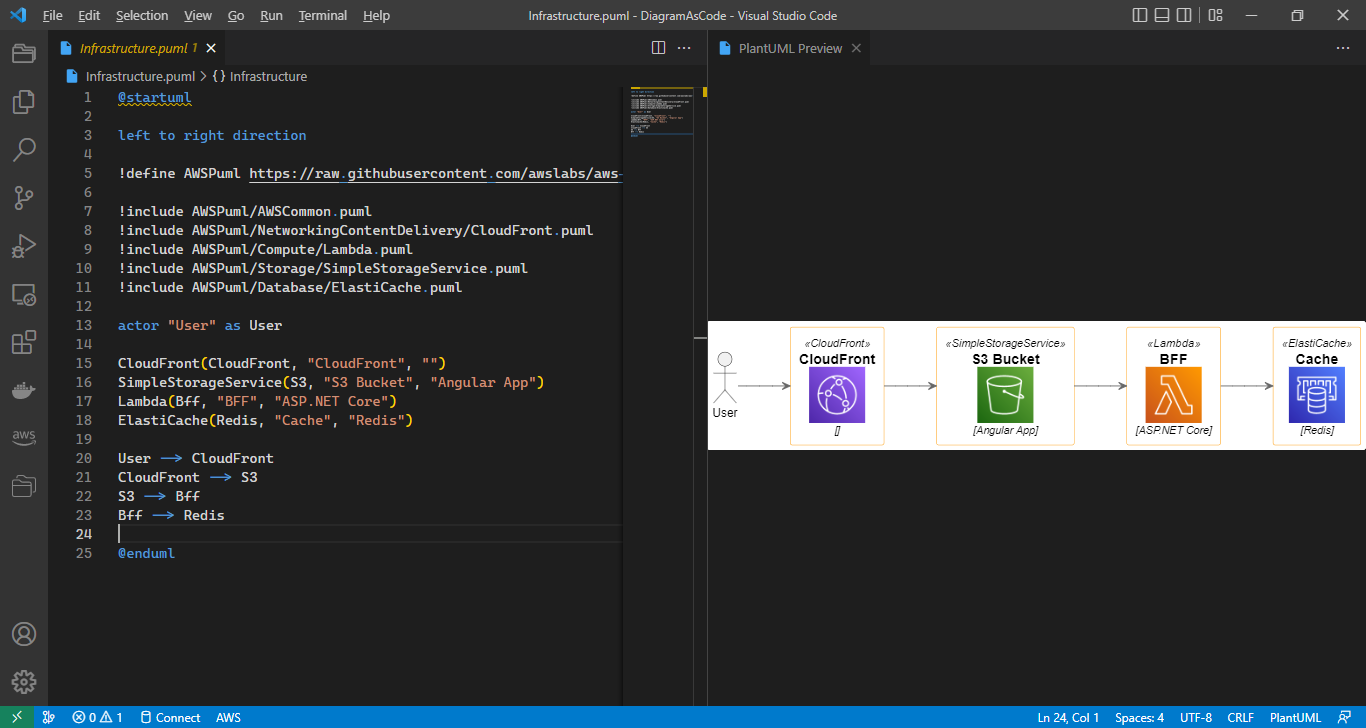Open the Manage gear icon

click(24, 682)
